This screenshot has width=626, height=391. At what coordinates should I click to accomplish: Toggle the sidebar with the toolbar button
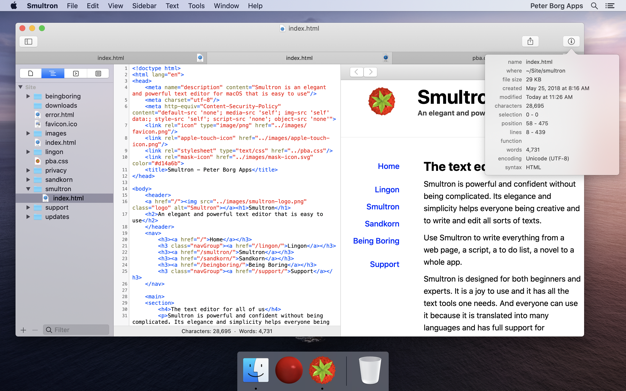tap(28, 42)
